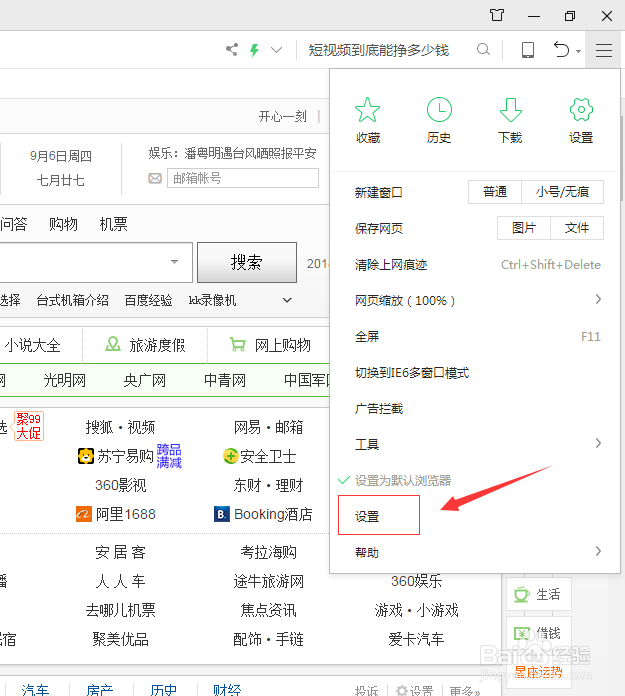The image size is (625, 696).
Task: Toggle 设置为默认浏览器 checked item
Action: pos(475,480)
